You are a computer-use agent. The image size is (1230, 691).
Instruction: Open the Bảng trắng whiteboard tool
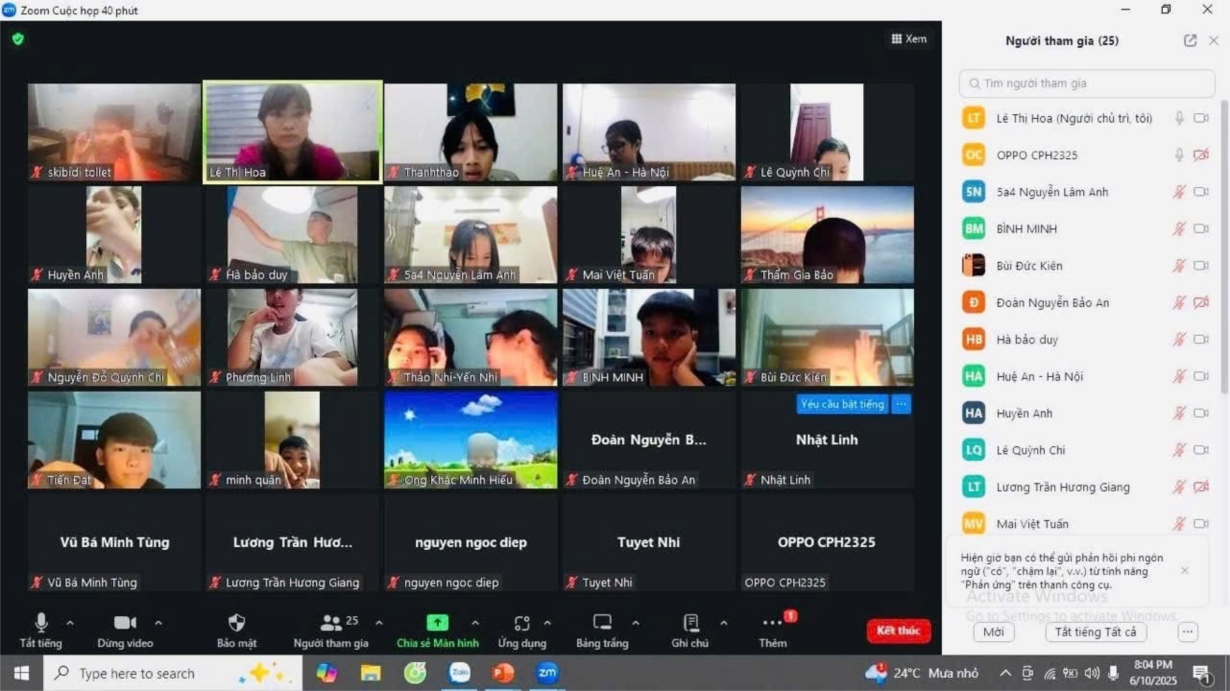(602, 623)
